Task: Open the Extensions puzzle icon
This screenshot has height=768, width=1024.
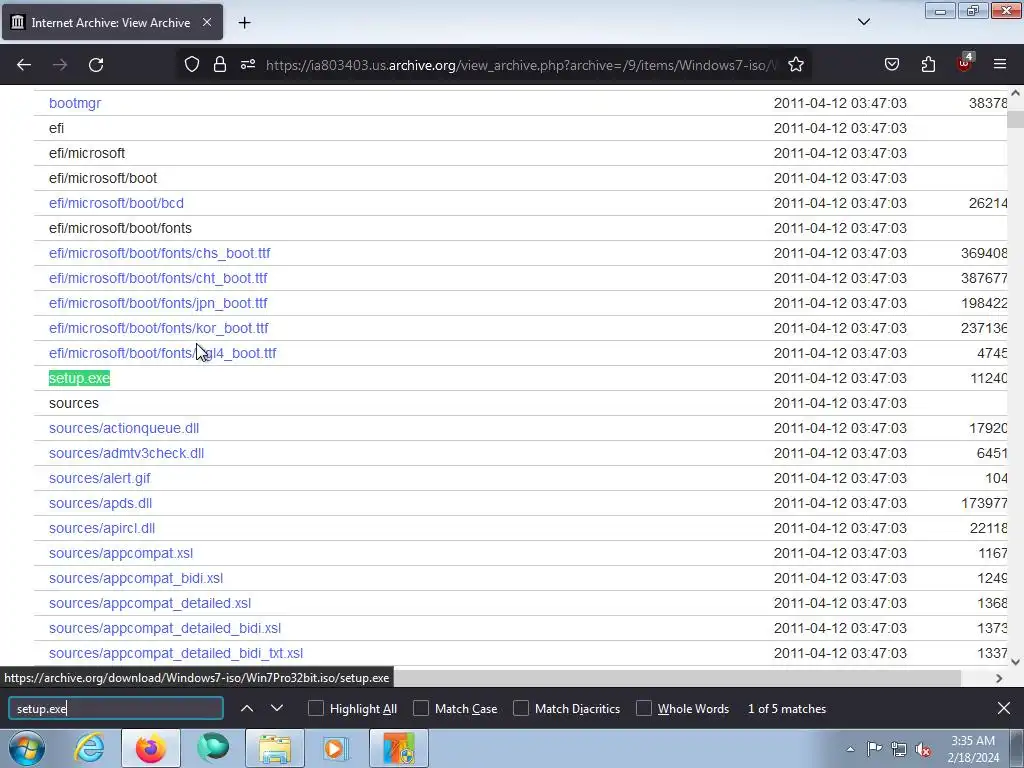Action: (928, 65)
